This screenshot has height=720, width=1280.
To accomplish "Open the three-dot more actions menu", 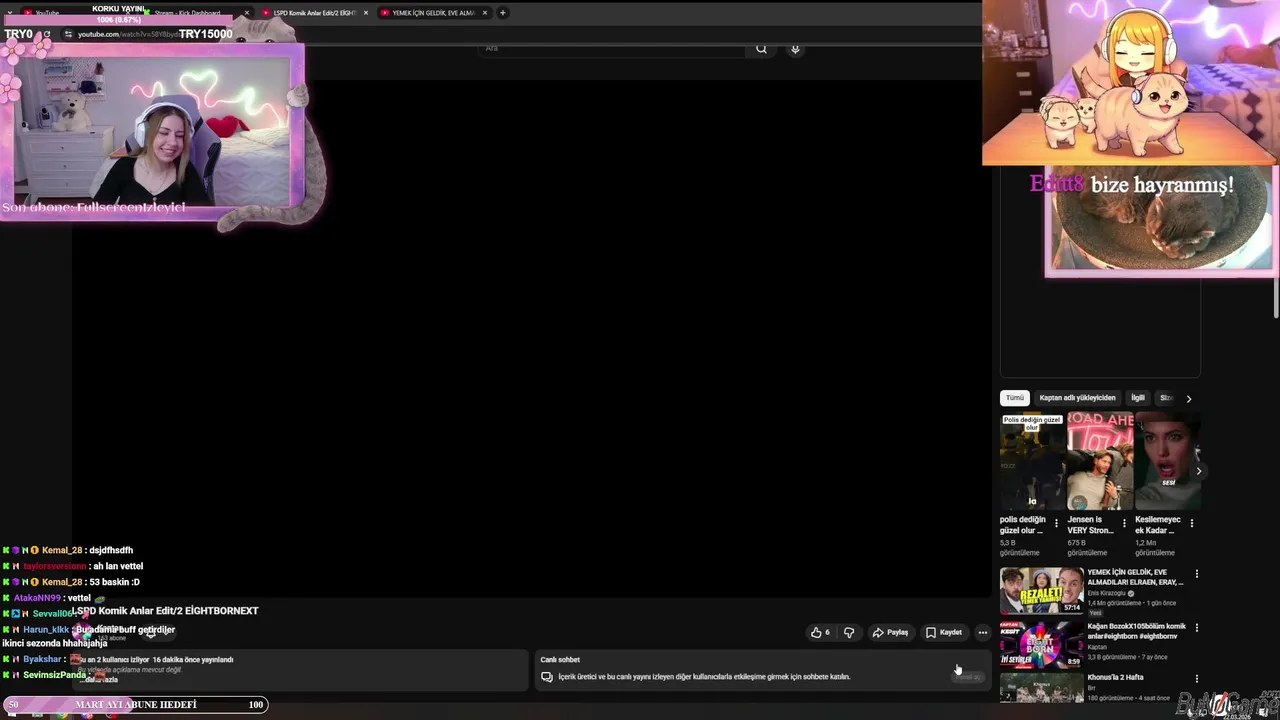I will coord(982,632).
